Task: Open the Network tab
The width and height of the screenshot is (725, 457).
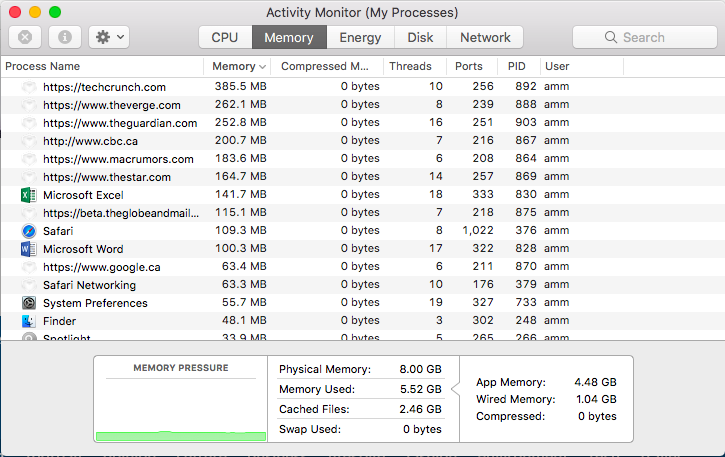Action: point(485,37)
